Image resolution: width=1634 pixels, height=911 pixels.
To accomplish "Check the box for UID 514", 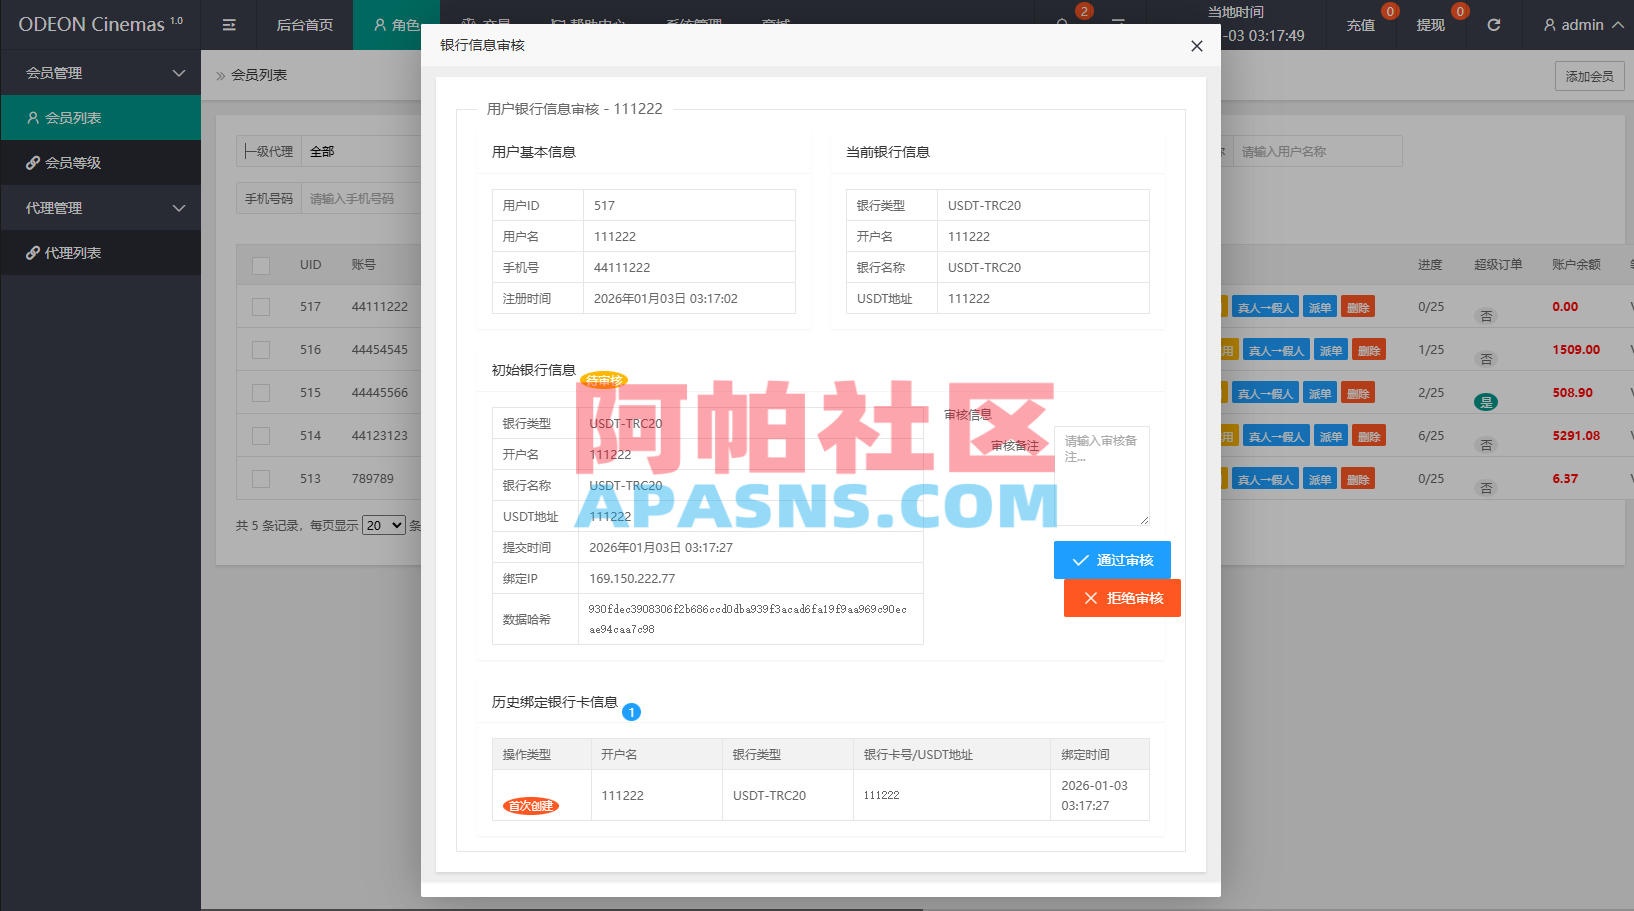I will click(x=261, y=436).
